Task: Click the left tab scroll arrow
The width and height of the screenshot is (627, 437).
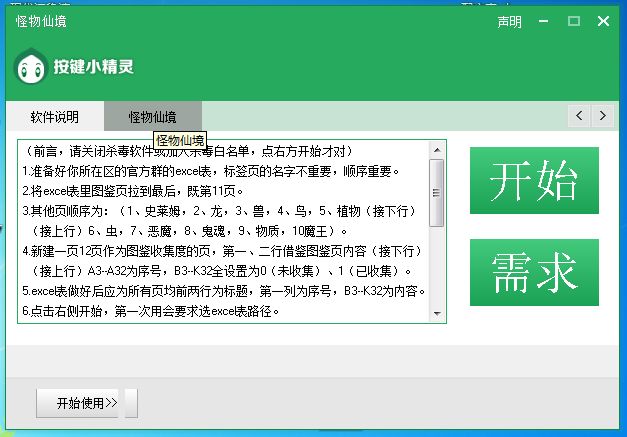Action: coord(579,116)
